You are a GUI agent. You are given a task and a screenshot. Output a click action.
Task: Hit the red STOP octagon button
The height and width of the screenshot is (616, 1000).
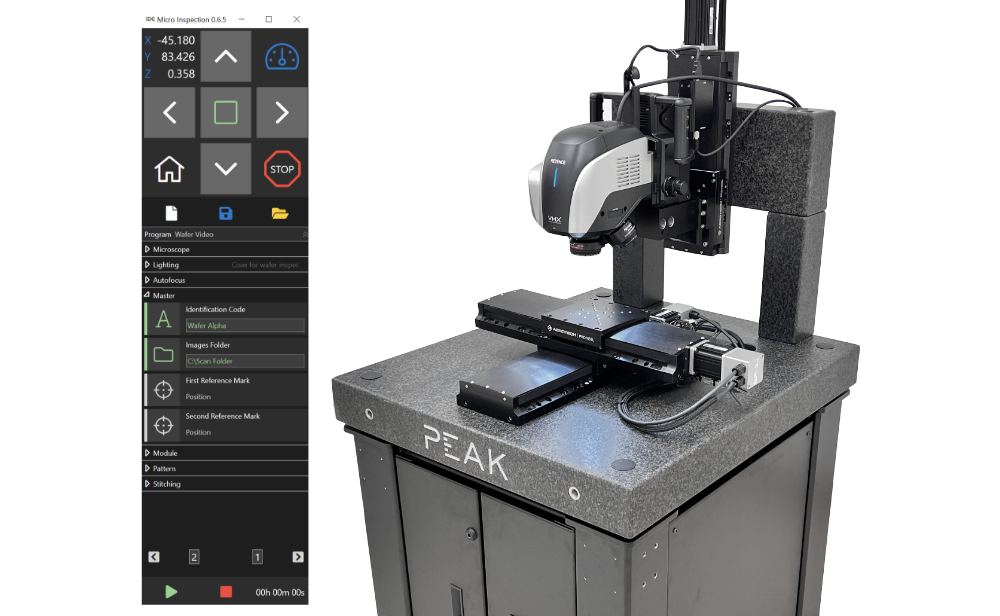(x=282, y=169)
